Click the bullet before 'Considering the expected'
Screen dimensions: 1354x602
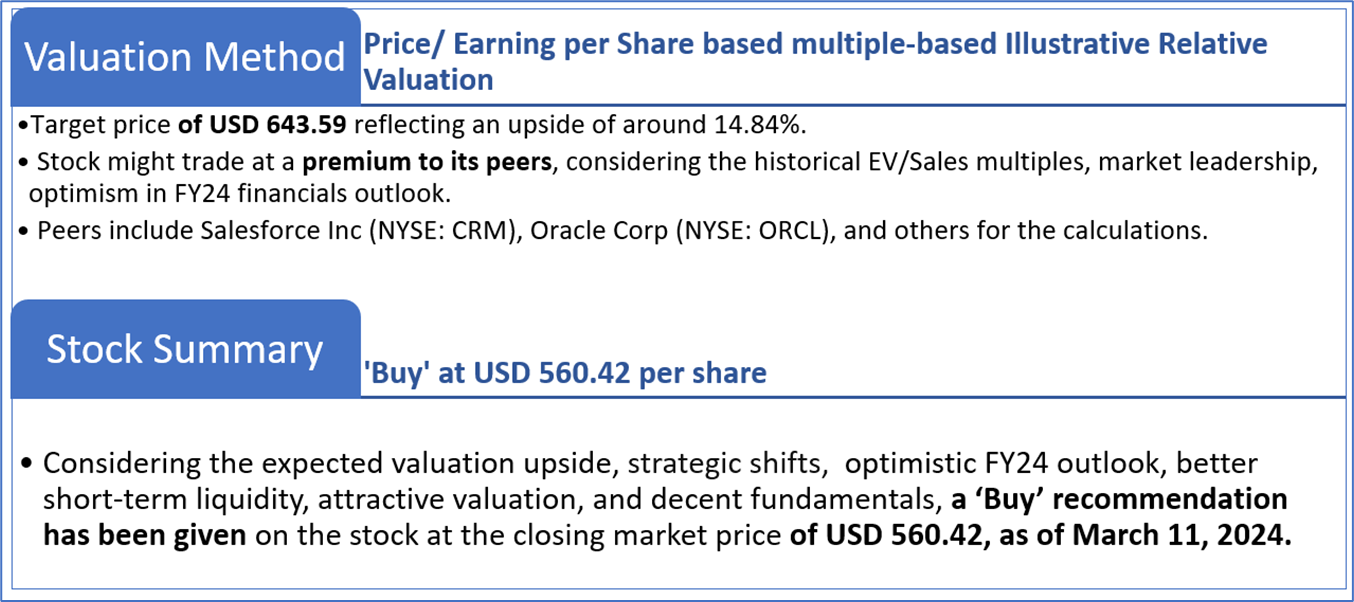tap(27, 465)
